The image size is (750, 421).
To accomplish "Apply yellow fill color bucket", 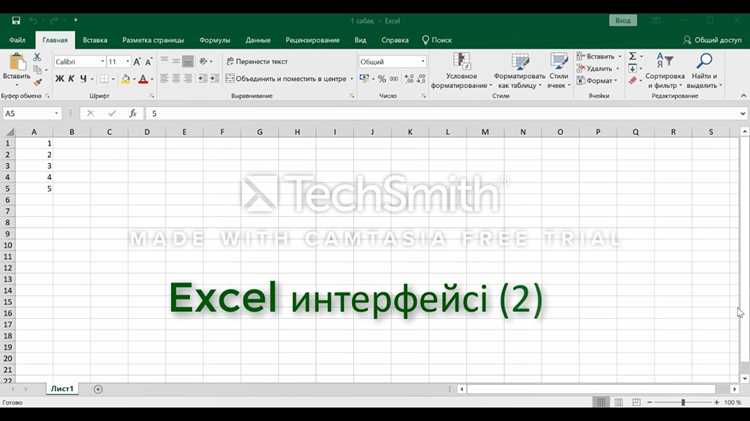I will pos(125,79).
